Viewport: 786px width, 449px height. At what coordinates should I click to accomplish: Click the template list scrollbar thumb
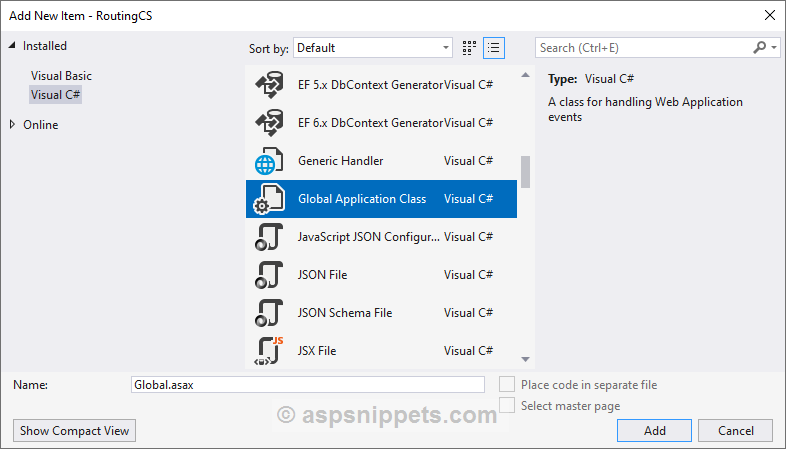(x=525, y=172)
